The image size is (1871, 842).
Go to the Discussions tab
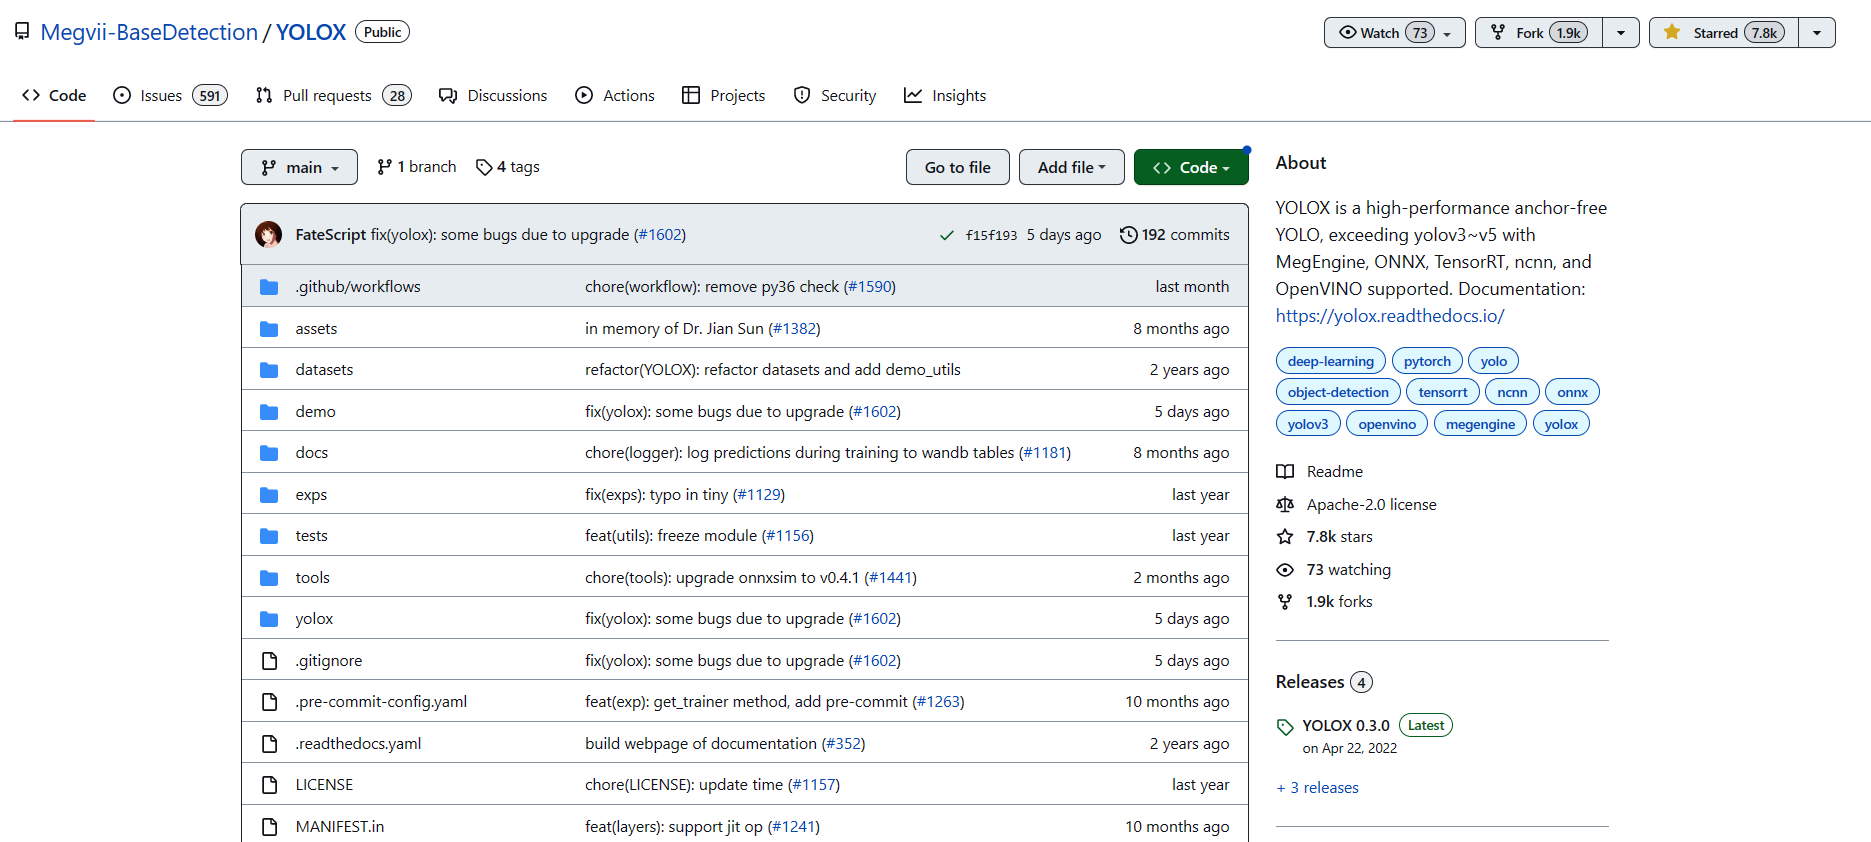pyautogui.click(x=493, y=96)
